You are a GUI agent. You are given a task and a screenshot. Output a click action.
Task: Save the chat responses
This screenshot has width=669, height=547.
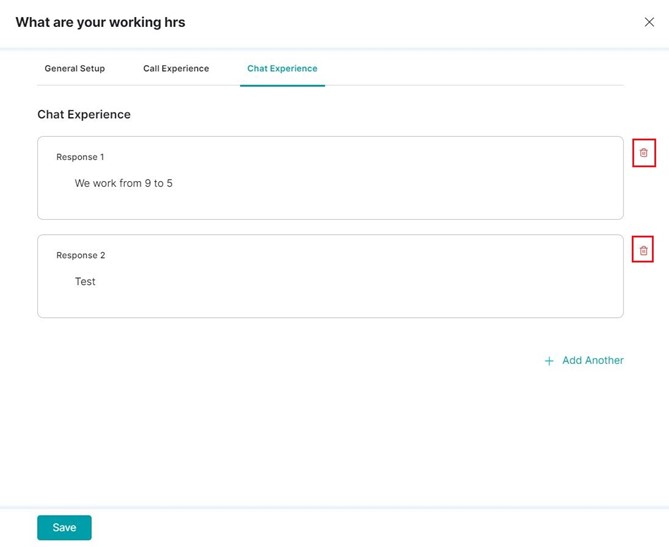[64, 527]
